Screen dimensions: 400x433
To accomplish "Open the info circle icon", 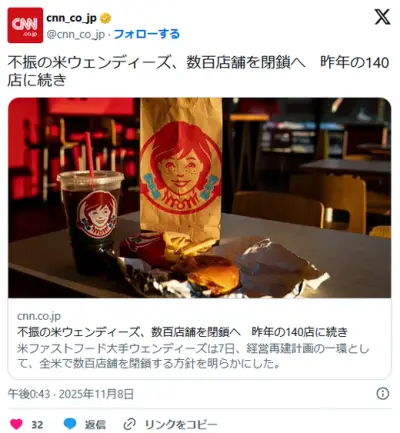I will pyautogui.click(x=383, y=394).
